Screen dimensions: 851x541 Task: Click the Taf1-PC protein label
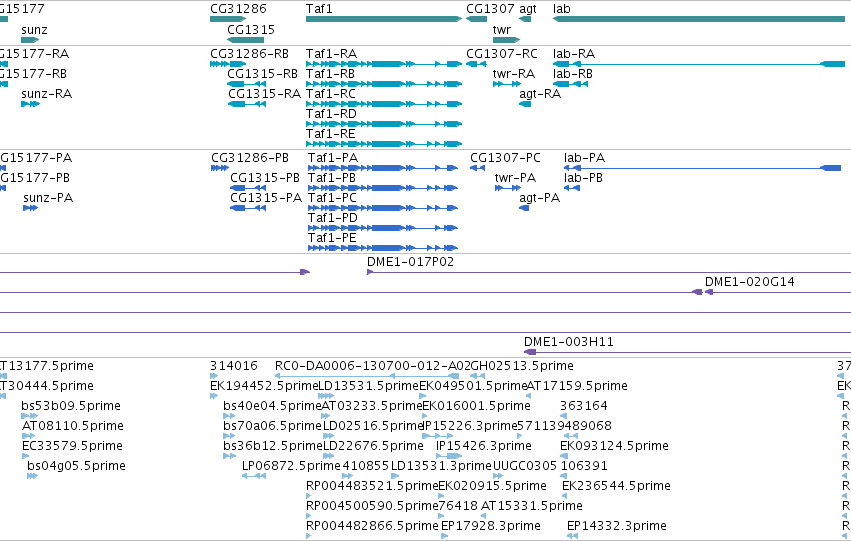pos(333,198)
